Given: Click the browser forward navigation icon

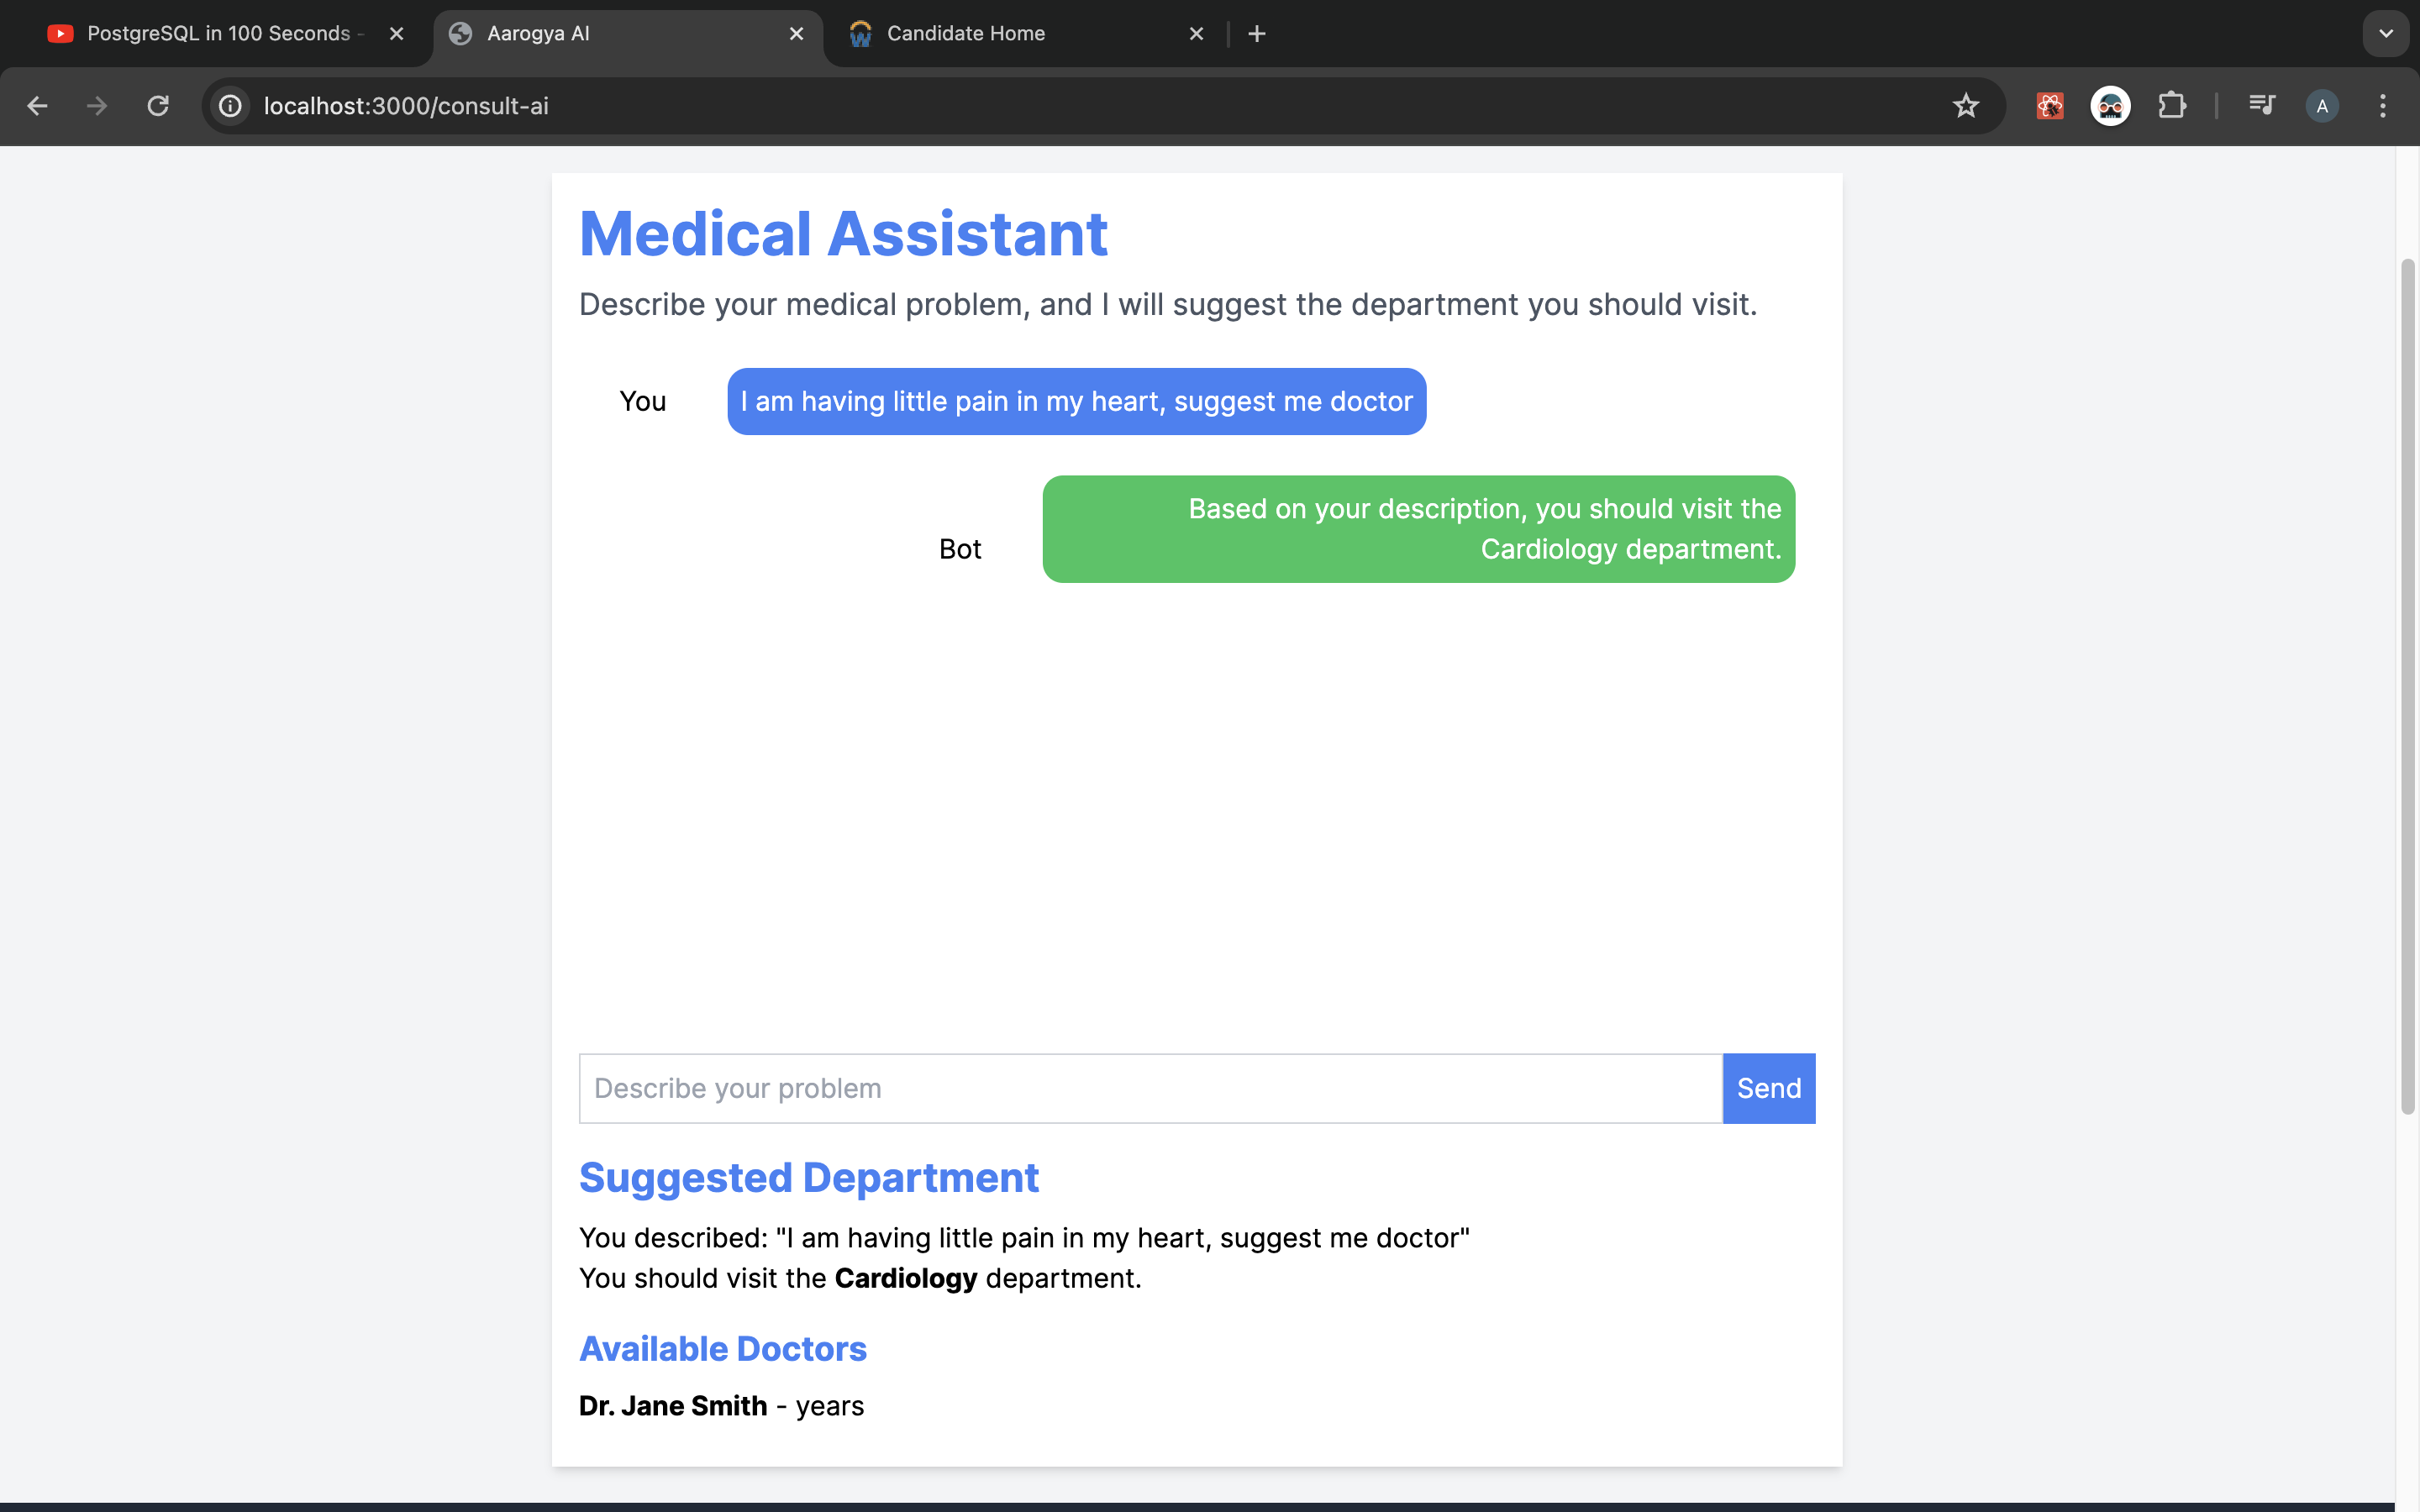Looking at the screenshot, I should tap(97, 104).
